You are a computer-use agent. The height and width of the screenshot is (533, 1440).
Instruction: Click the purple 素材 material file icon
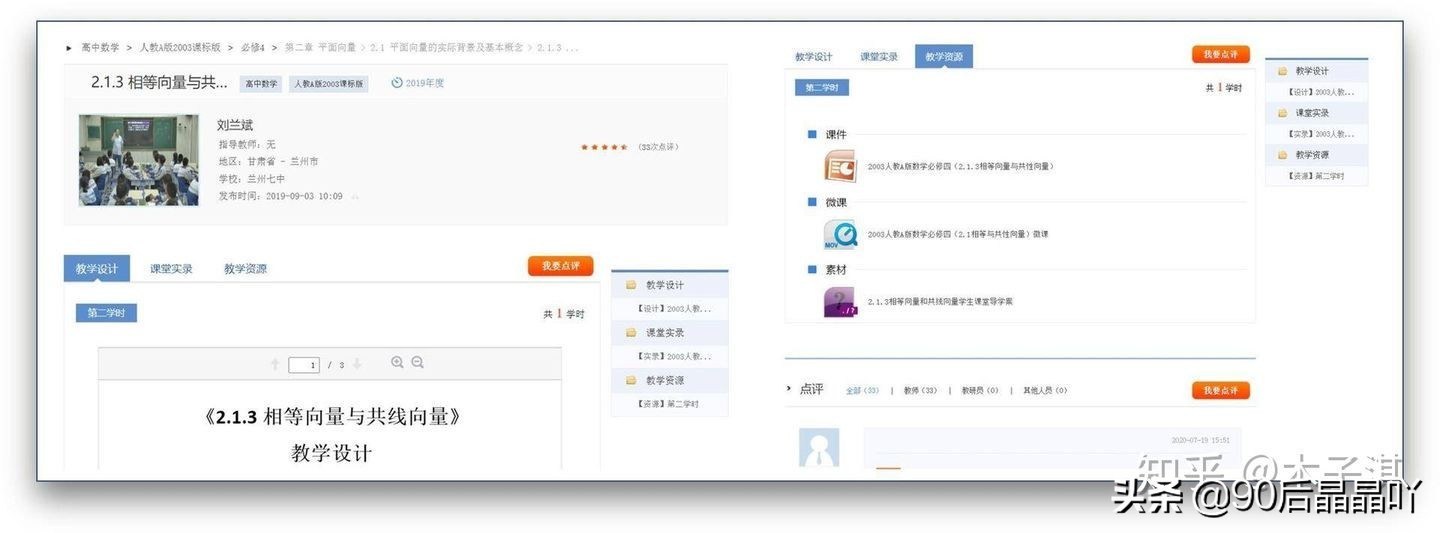[840, 301]
